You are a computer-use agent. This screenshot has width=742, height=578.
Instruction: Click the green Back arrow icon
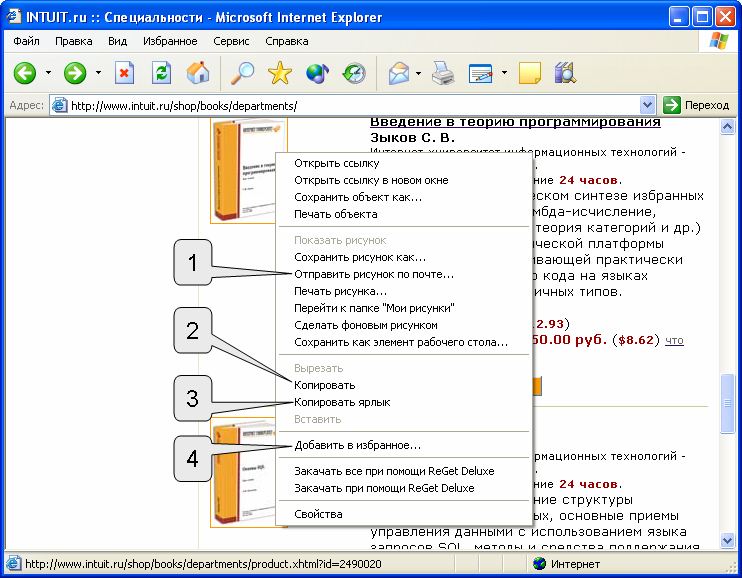point(25,73)
